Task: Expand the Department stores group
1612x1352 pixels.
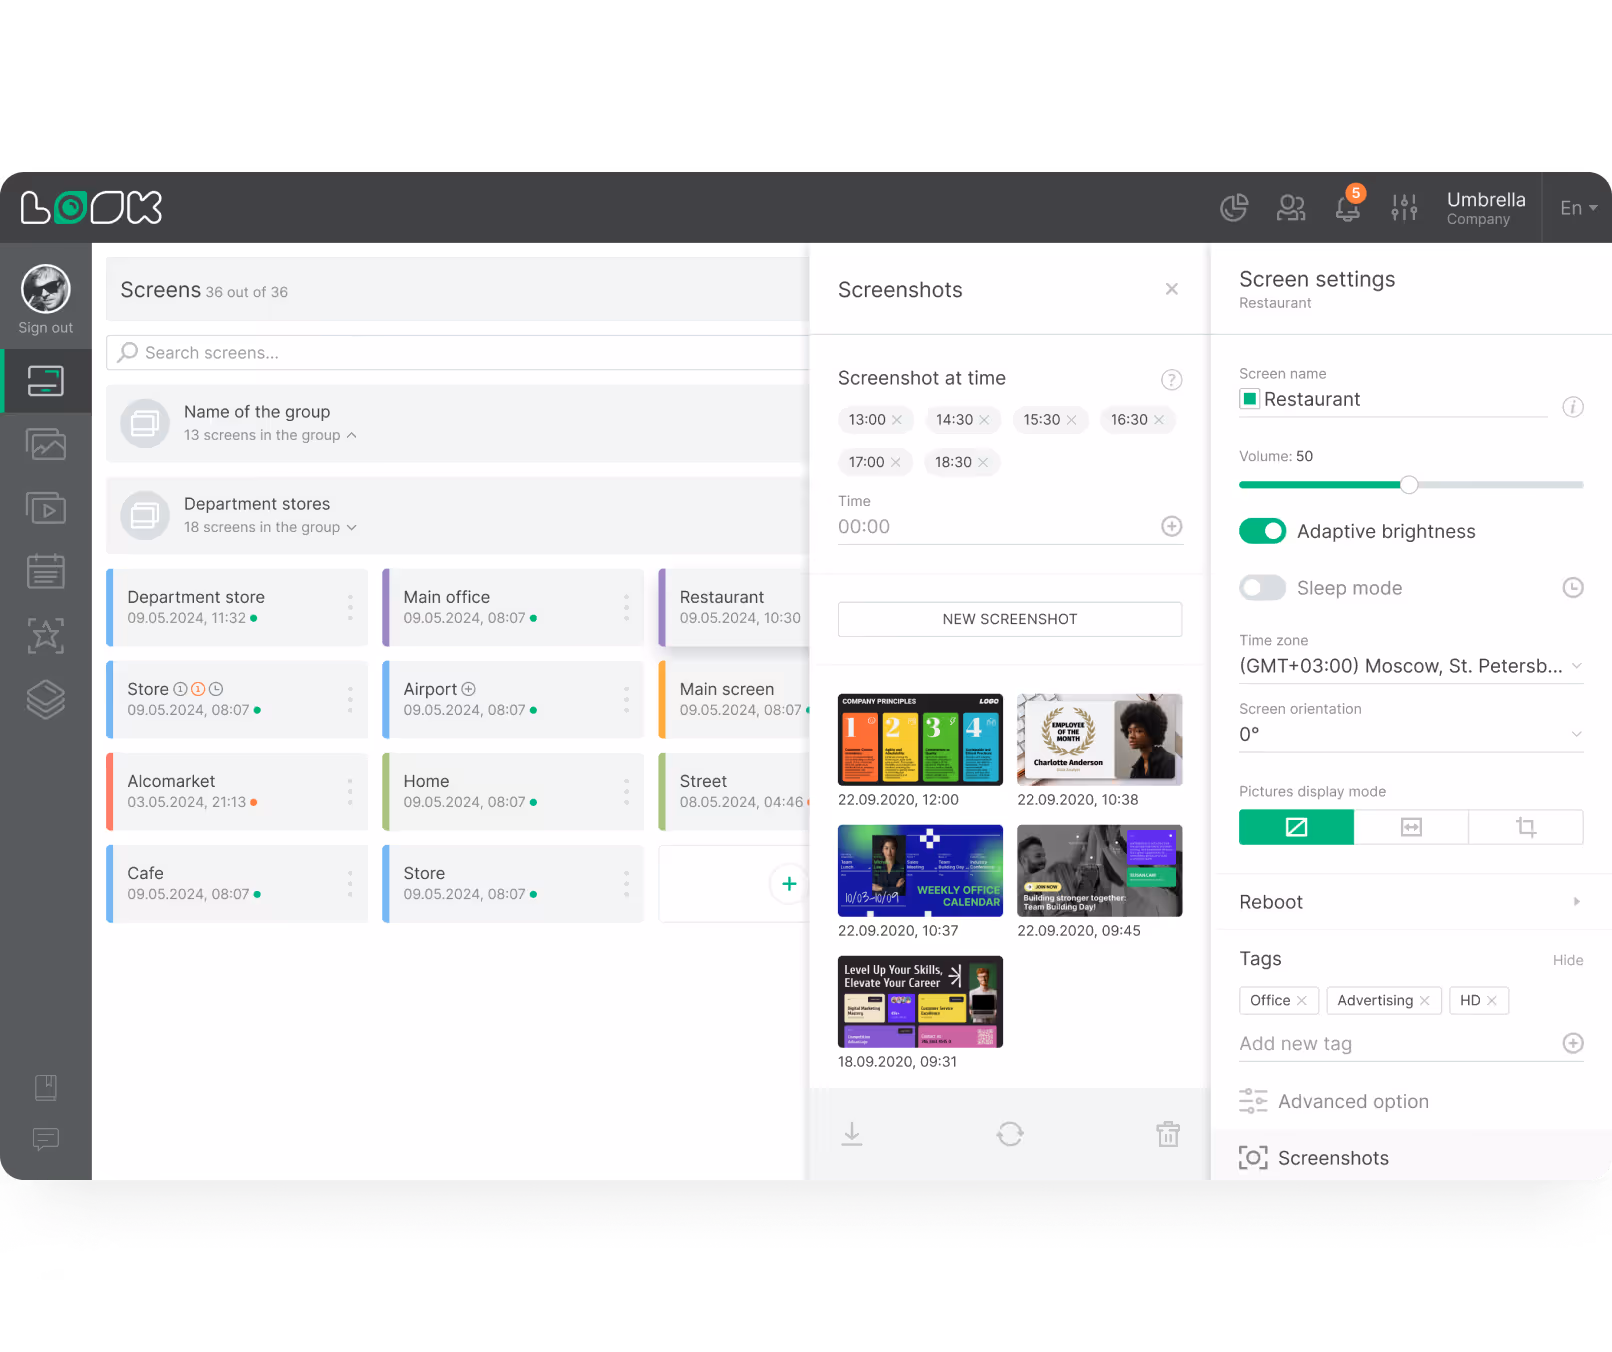Action: [351, 527]
